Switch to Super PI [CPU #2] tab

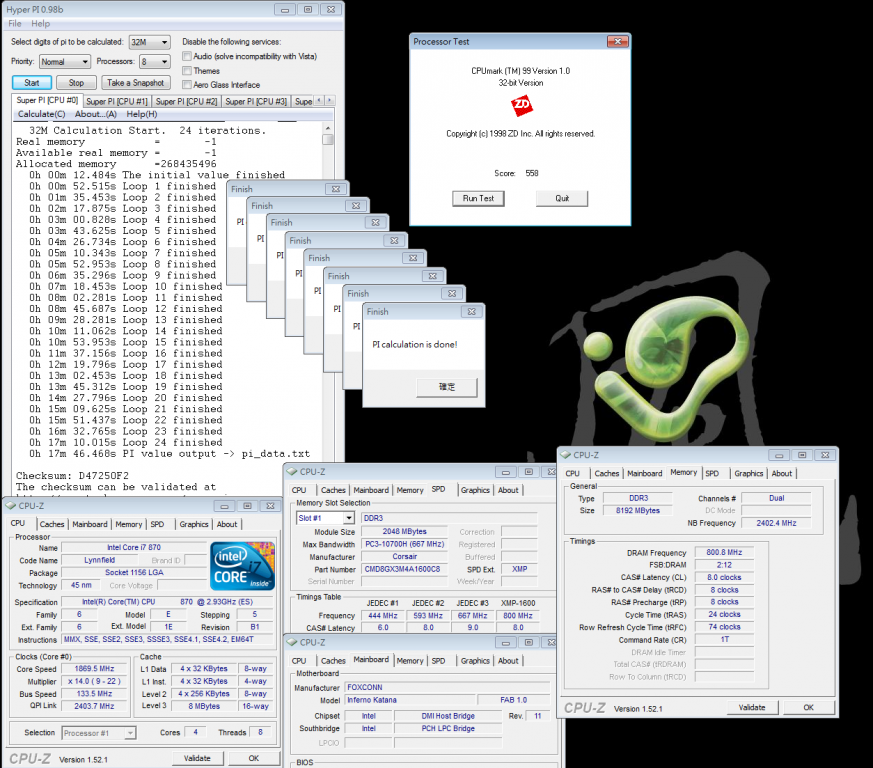point(187,101)
